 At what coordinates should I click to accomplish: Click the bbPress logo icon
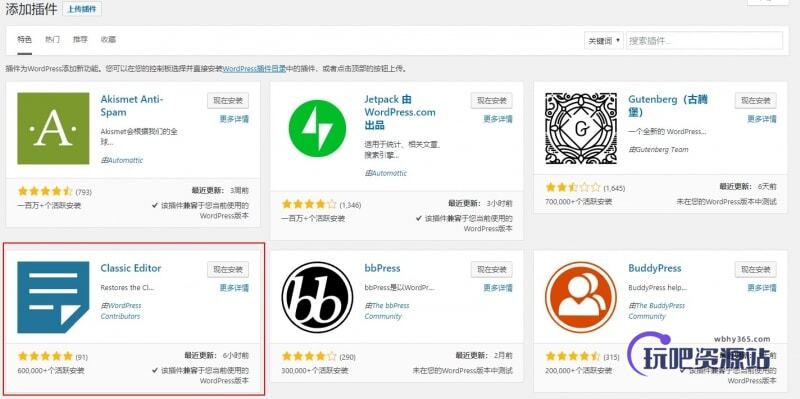point(317,297)
